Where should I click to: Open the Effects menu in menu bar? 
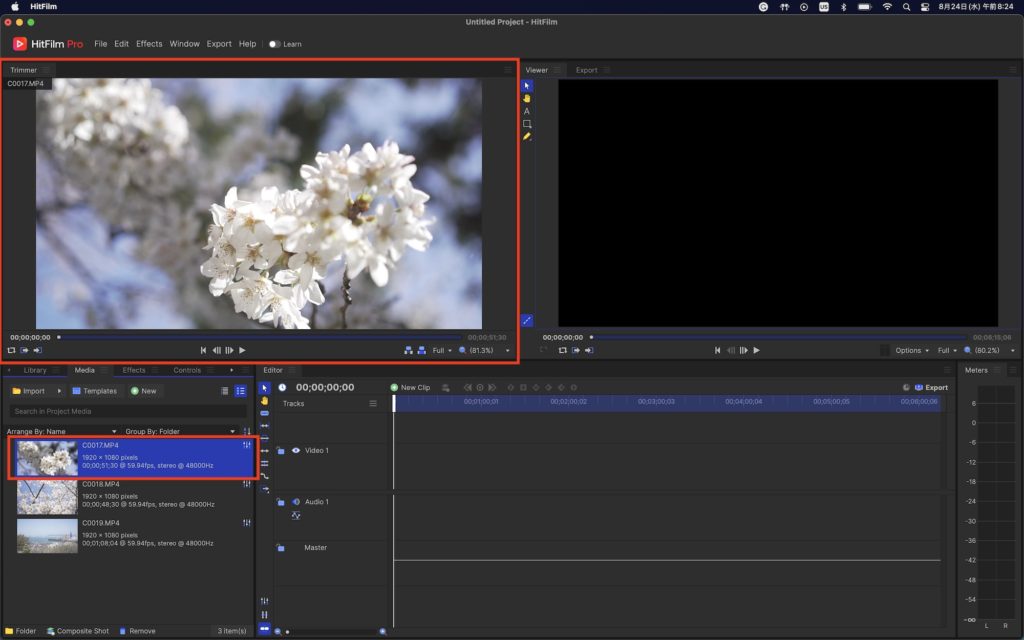tap(149, 44)
